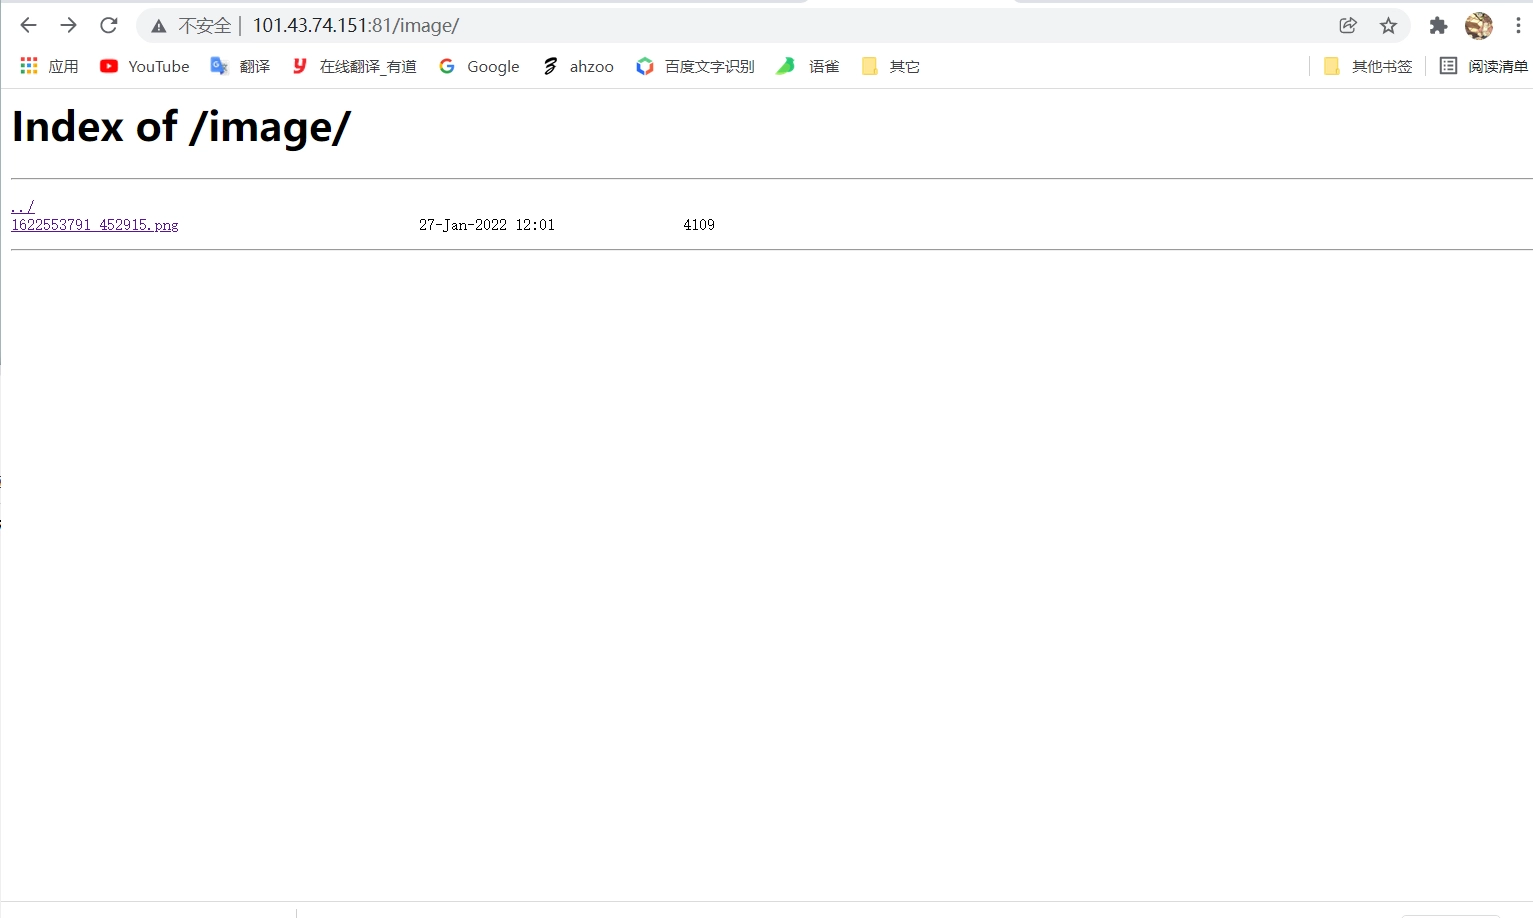Screen dimensions: 1533x918
Task: Open the YouTube bookmark
Action: [145, 66]
